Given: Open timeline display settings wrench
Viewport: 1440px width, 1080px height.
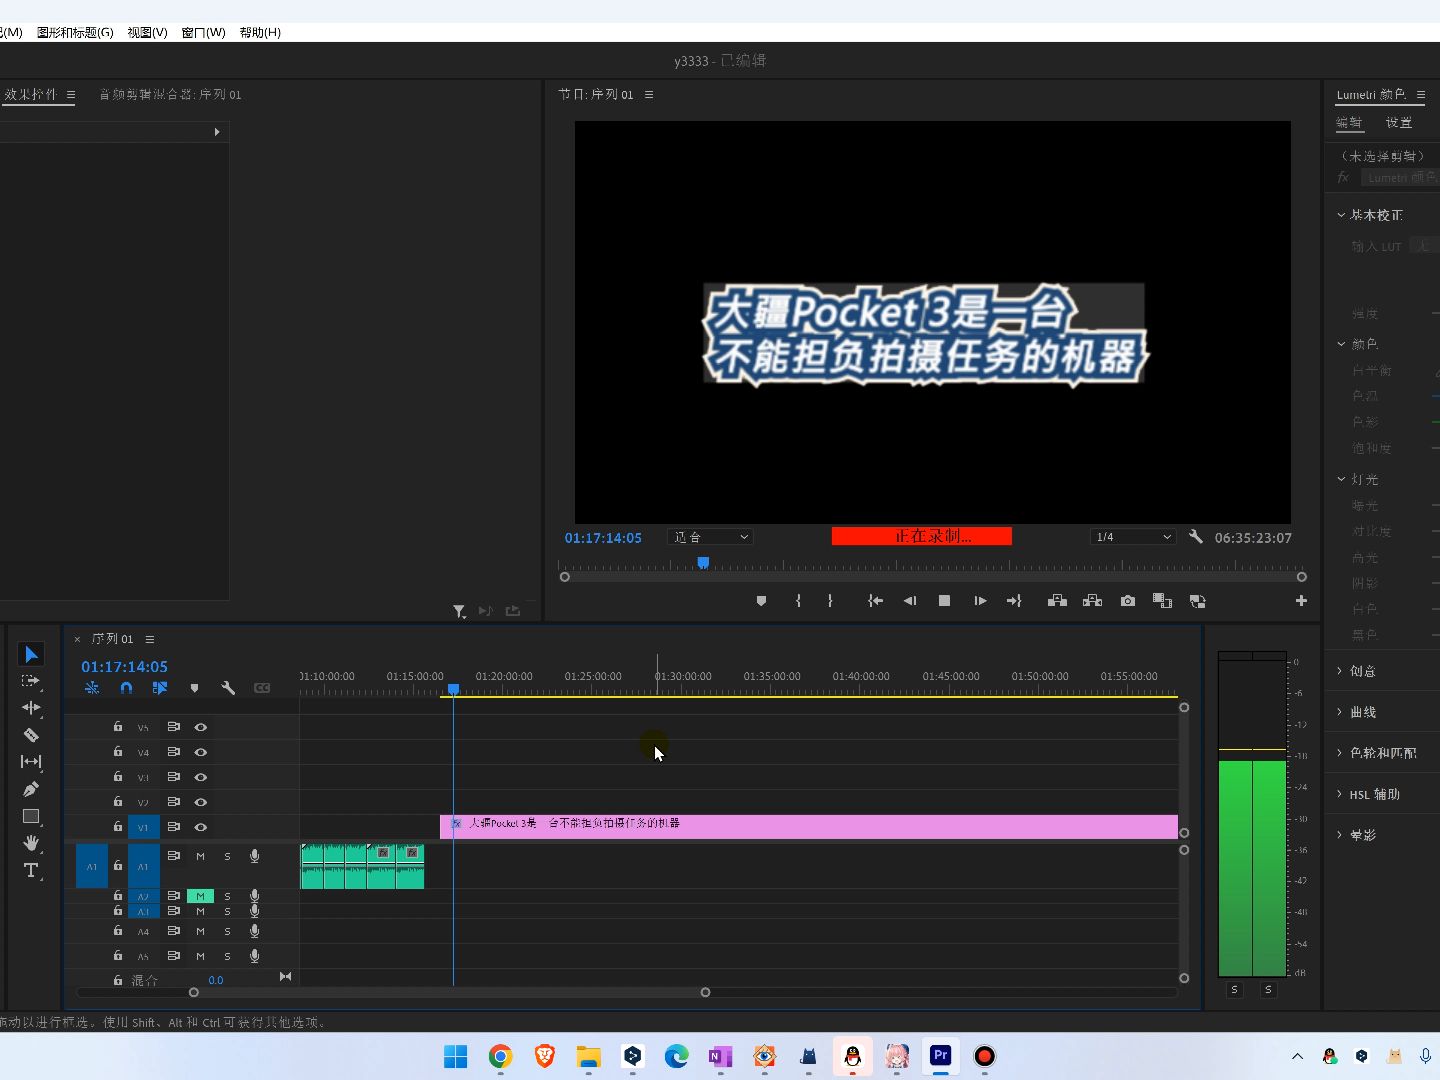Looking at the screenshot, I should [228, 688].
